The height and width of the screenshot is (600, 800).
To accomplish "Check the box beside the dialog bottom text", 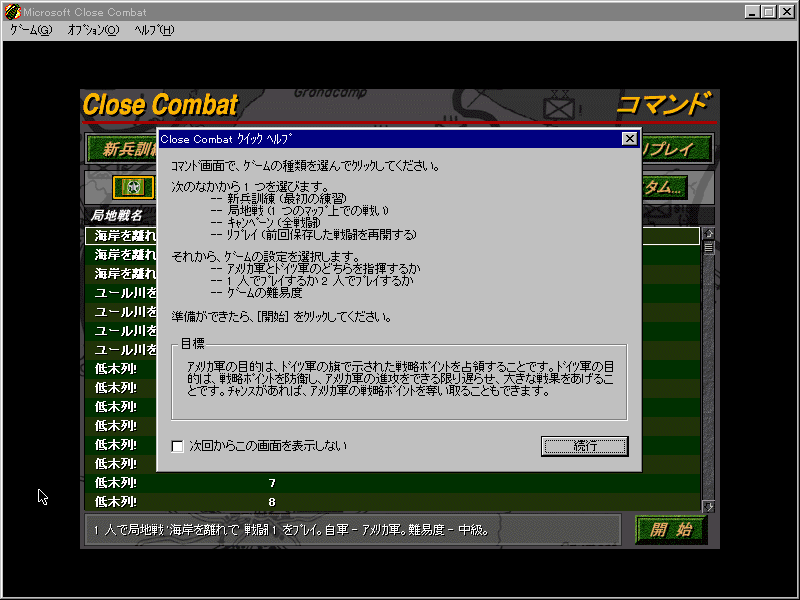I will click(x=178, y=446).
